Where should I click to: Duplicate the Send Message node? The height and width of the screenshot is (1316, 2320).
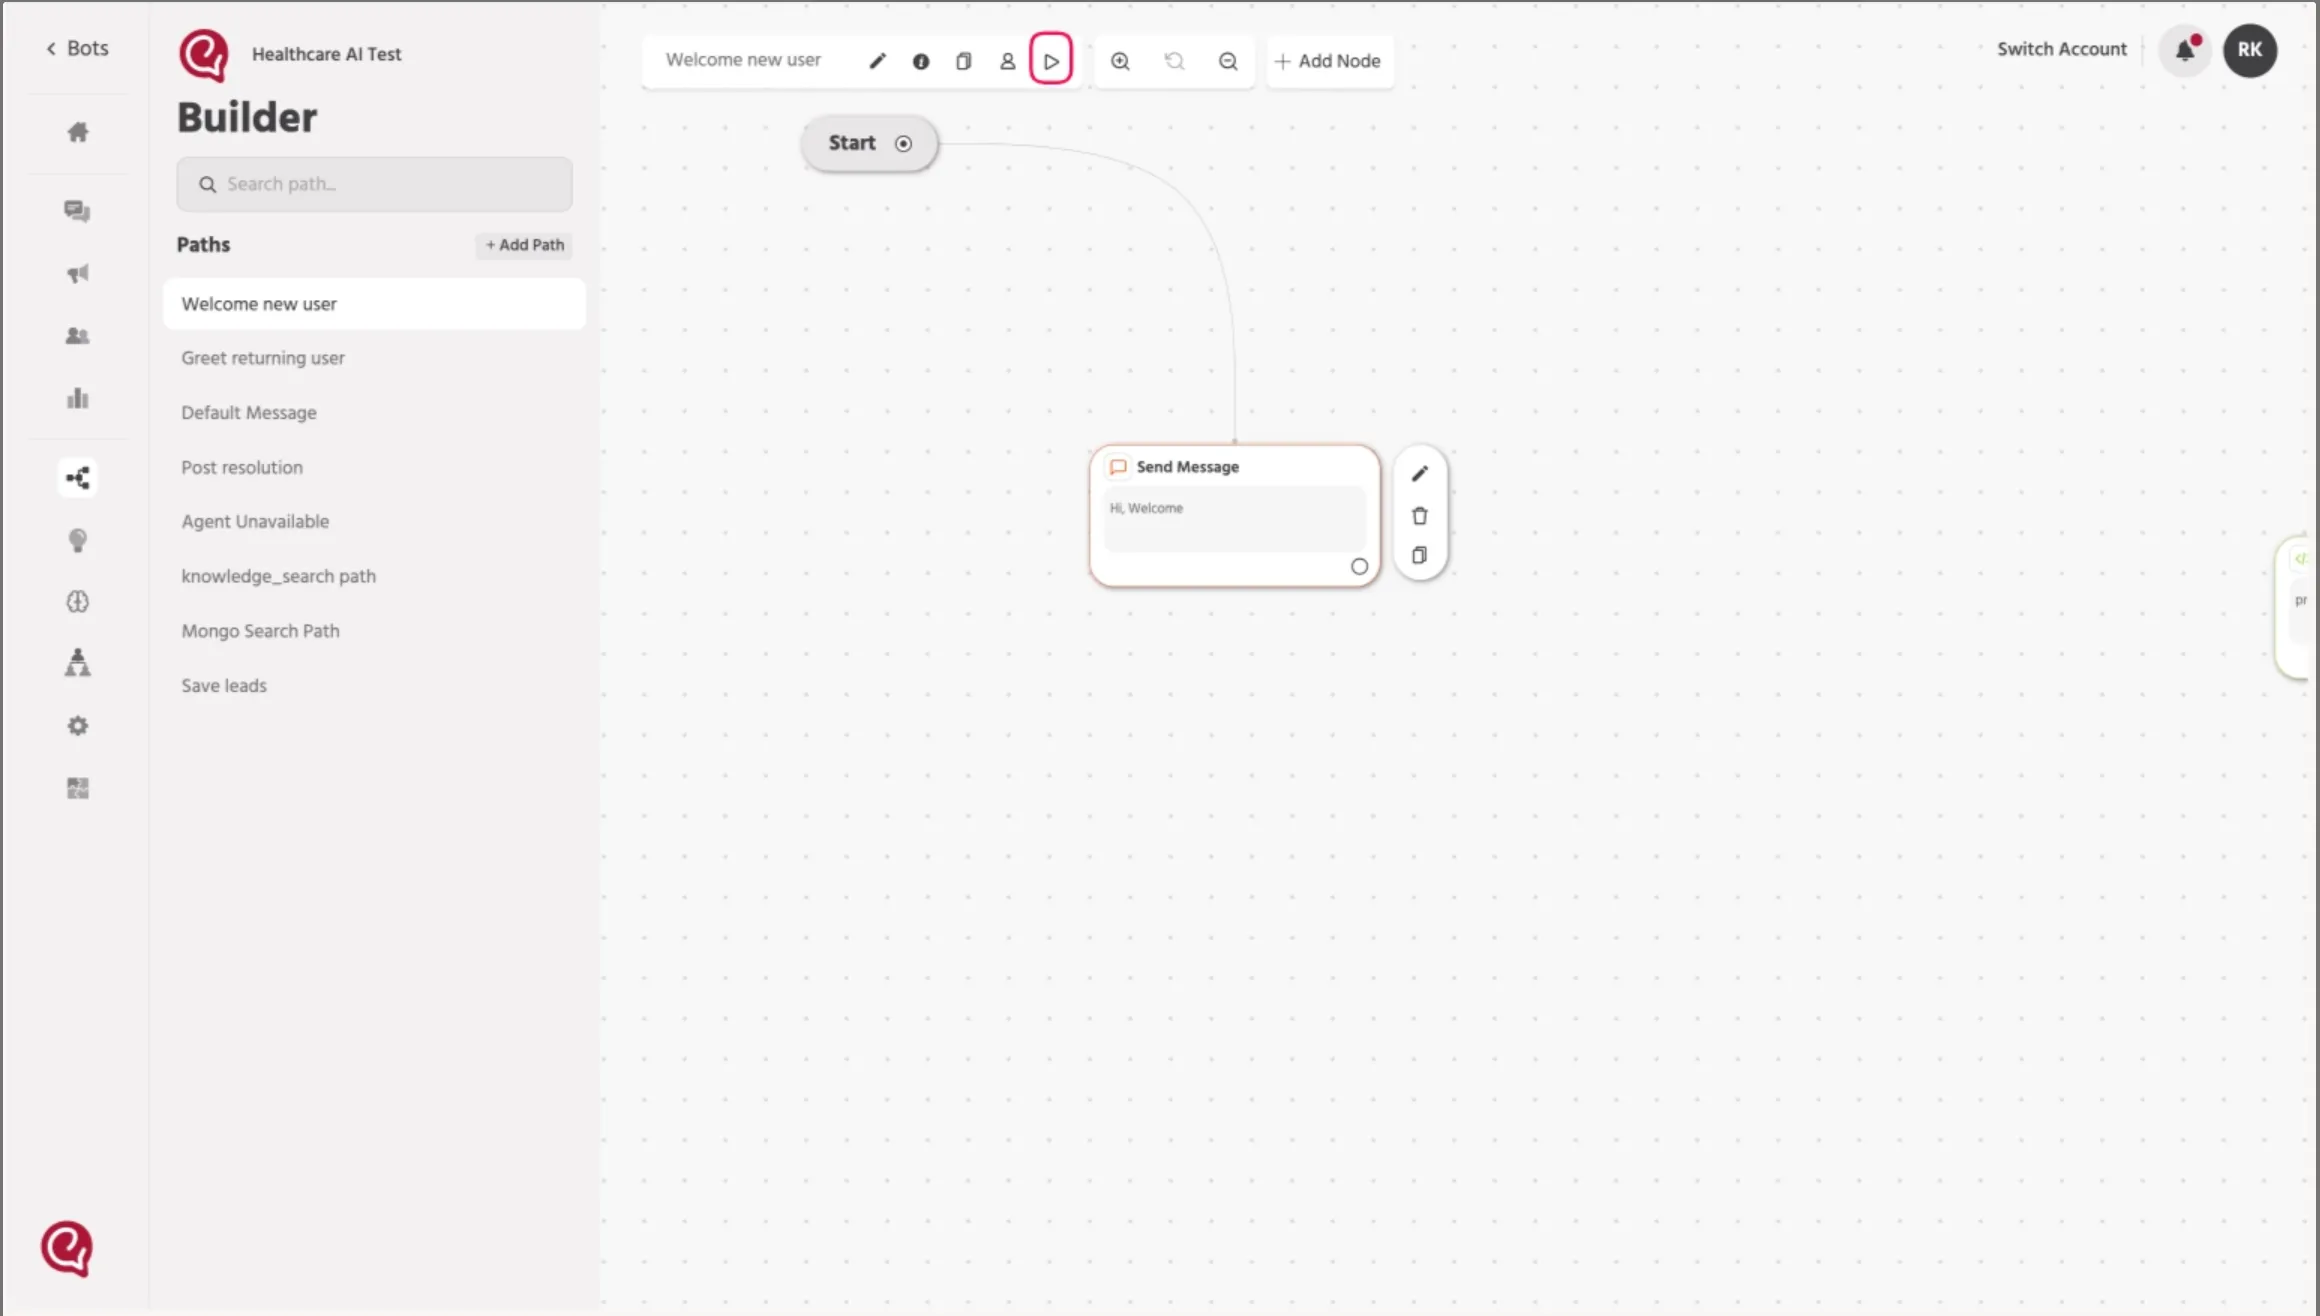click(x=1420, y=556)
